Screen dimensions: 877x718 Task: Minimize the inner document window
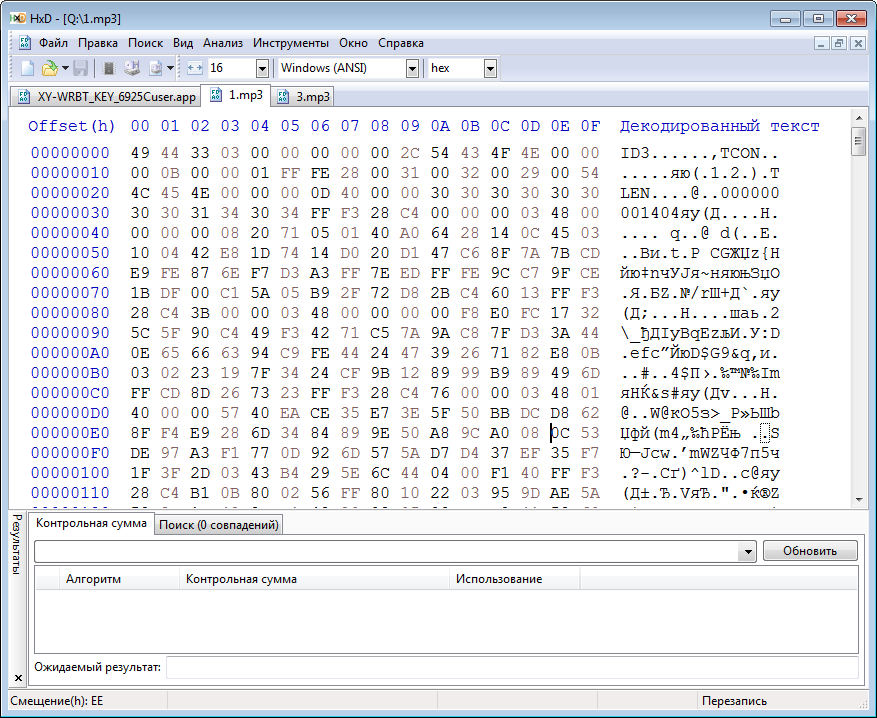click(821, 43)
